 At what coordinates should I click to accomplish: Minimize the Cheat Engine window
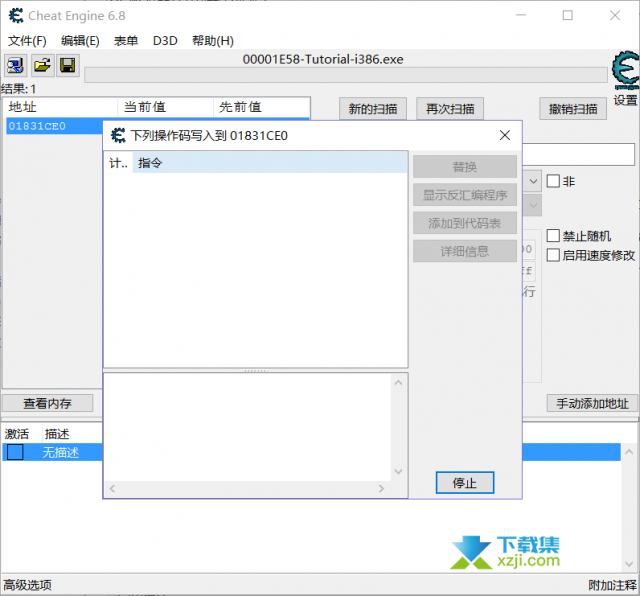(521, 16)
